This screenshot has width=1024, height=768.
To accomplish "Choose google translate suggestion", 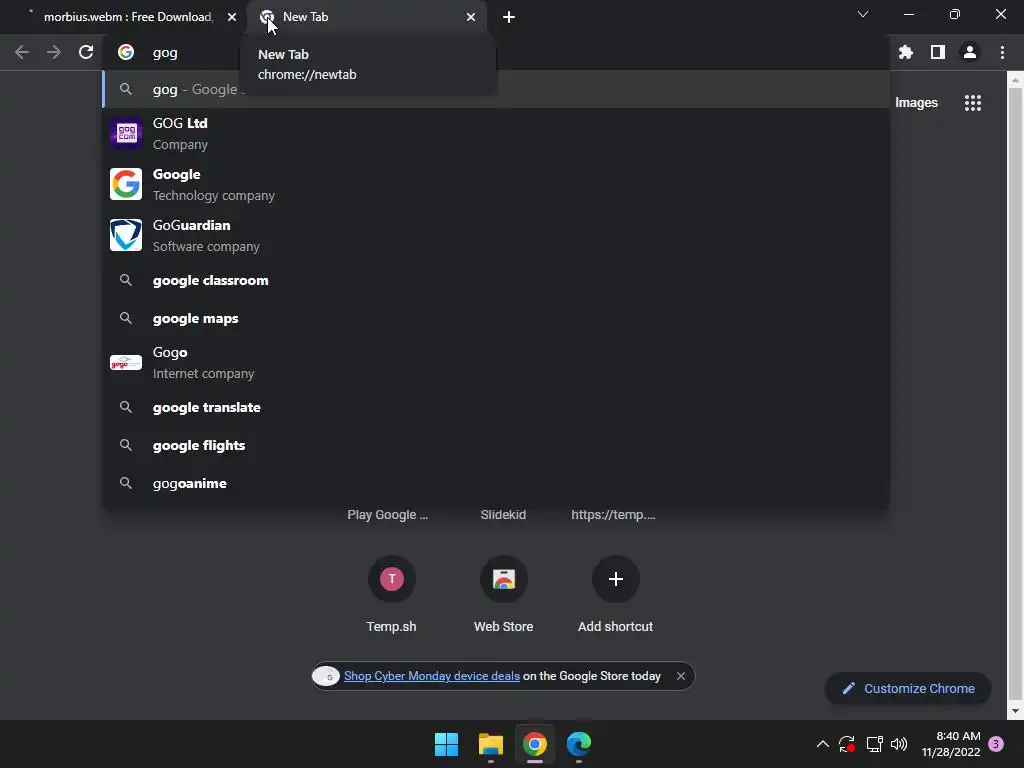I will pos(496,407).
